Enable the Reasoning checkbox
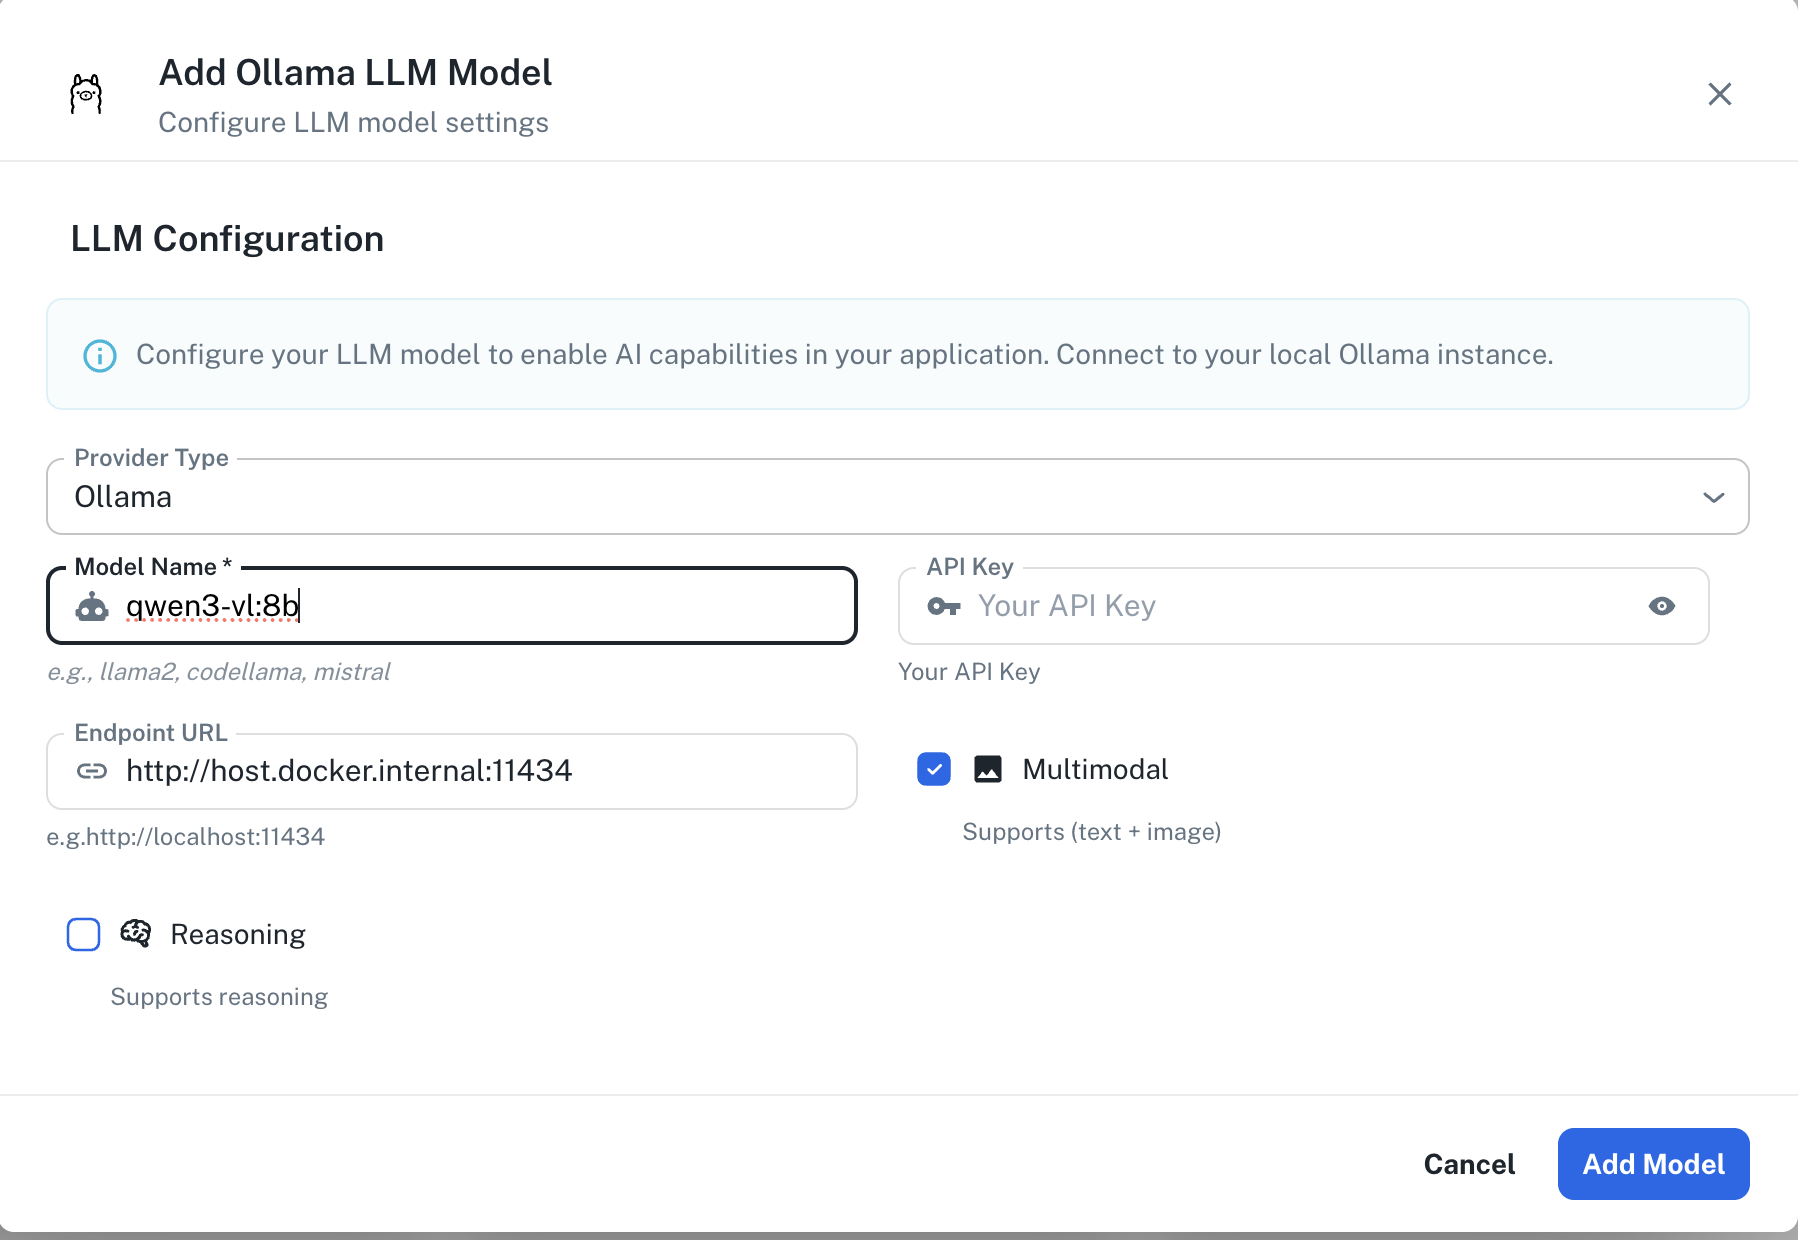Image resolution: width=1798 pixels, height=1240 pixels. pyautogui.click(x=83, y=934)
